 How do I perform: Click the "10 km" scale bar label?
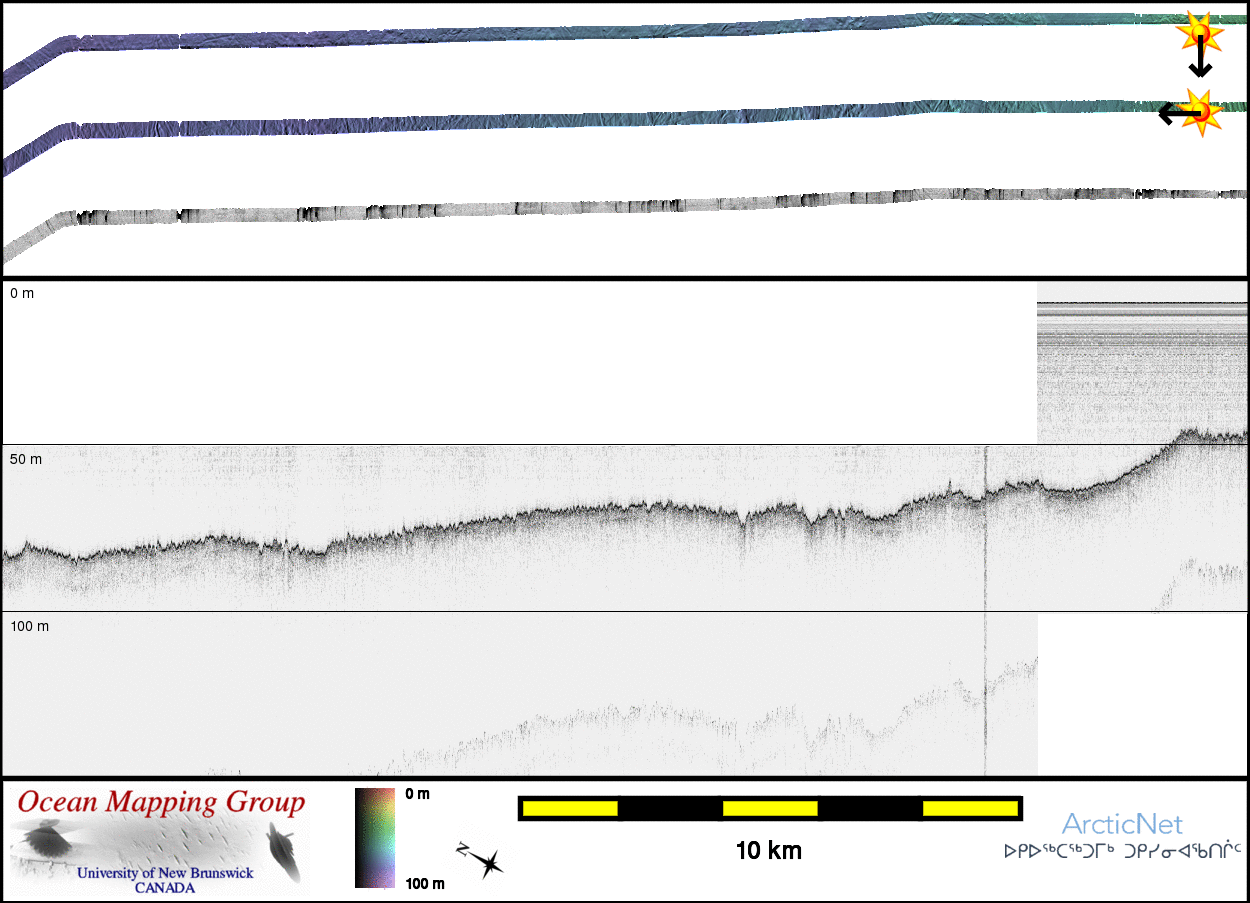coord(768,851)
